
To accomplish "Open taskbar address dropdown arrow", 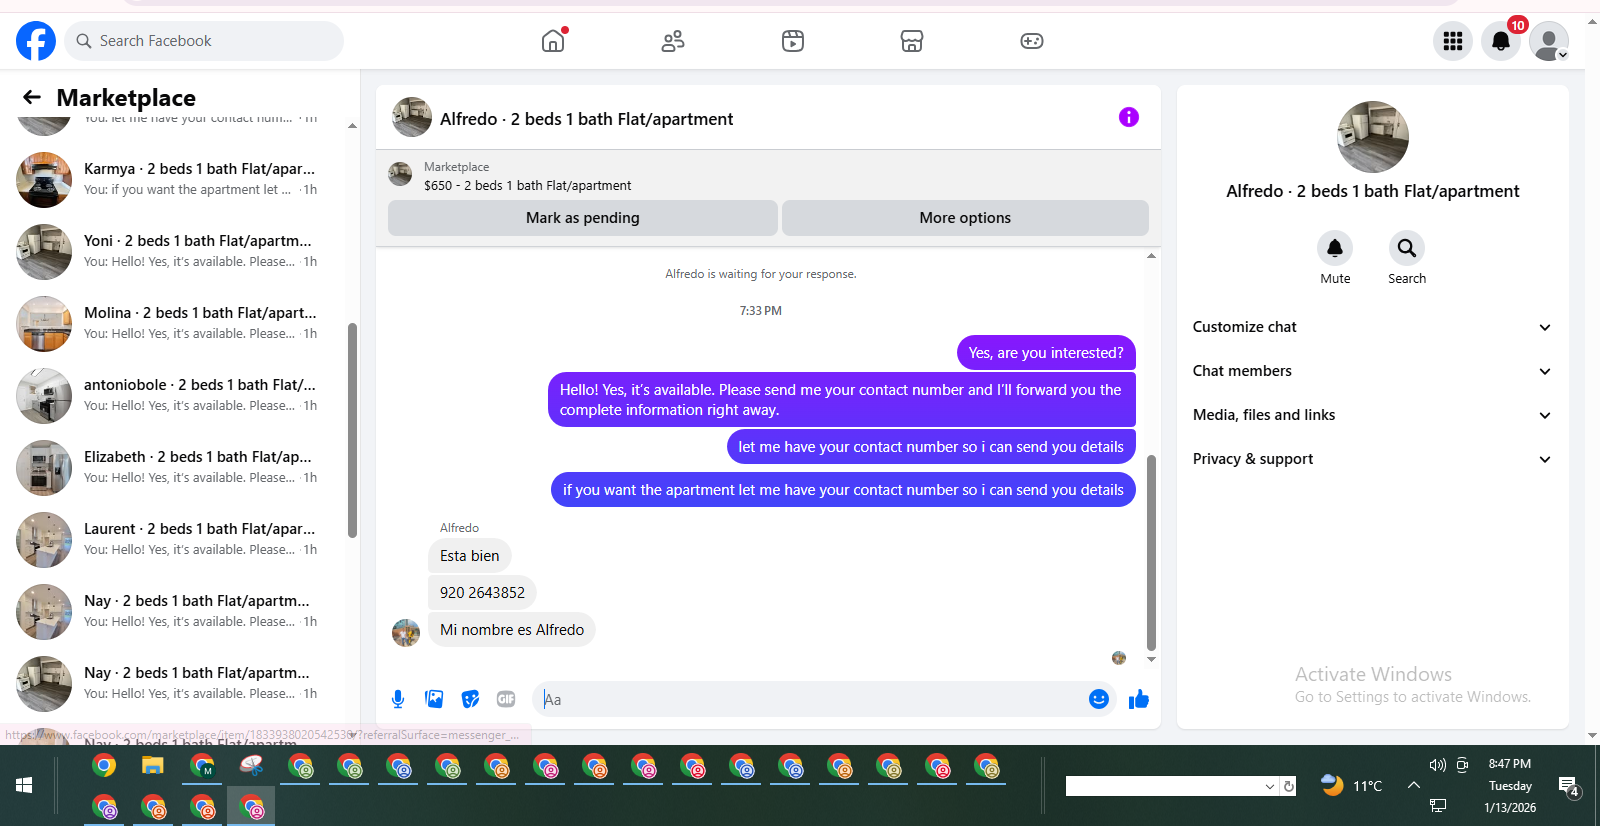I will click(x=1270, y=786).
